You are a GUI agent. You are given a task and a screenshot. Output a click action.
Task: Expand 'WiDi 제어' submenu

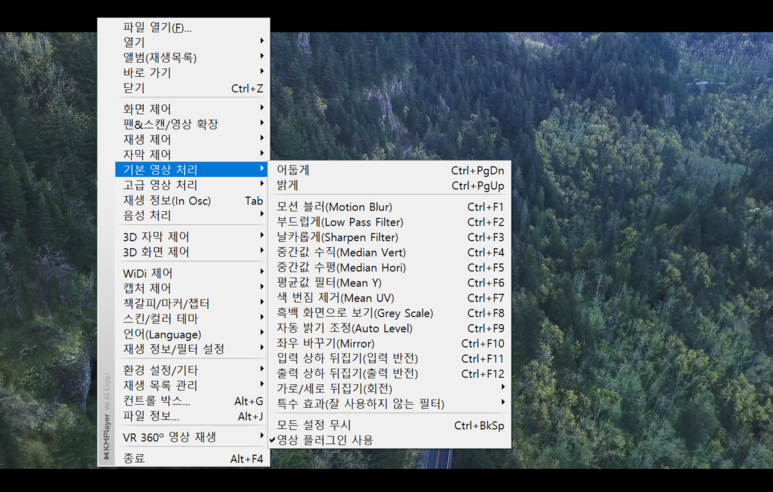[191, 273]
